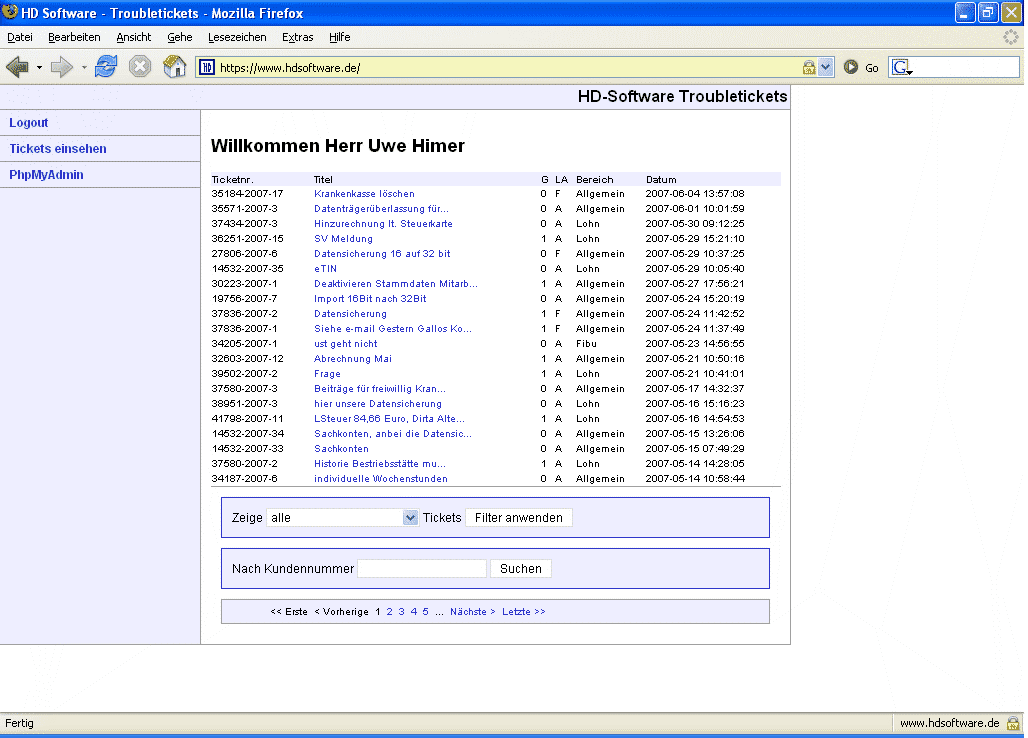
Task: Click the HD site favicon in address bar
Action: coord(207,67)
